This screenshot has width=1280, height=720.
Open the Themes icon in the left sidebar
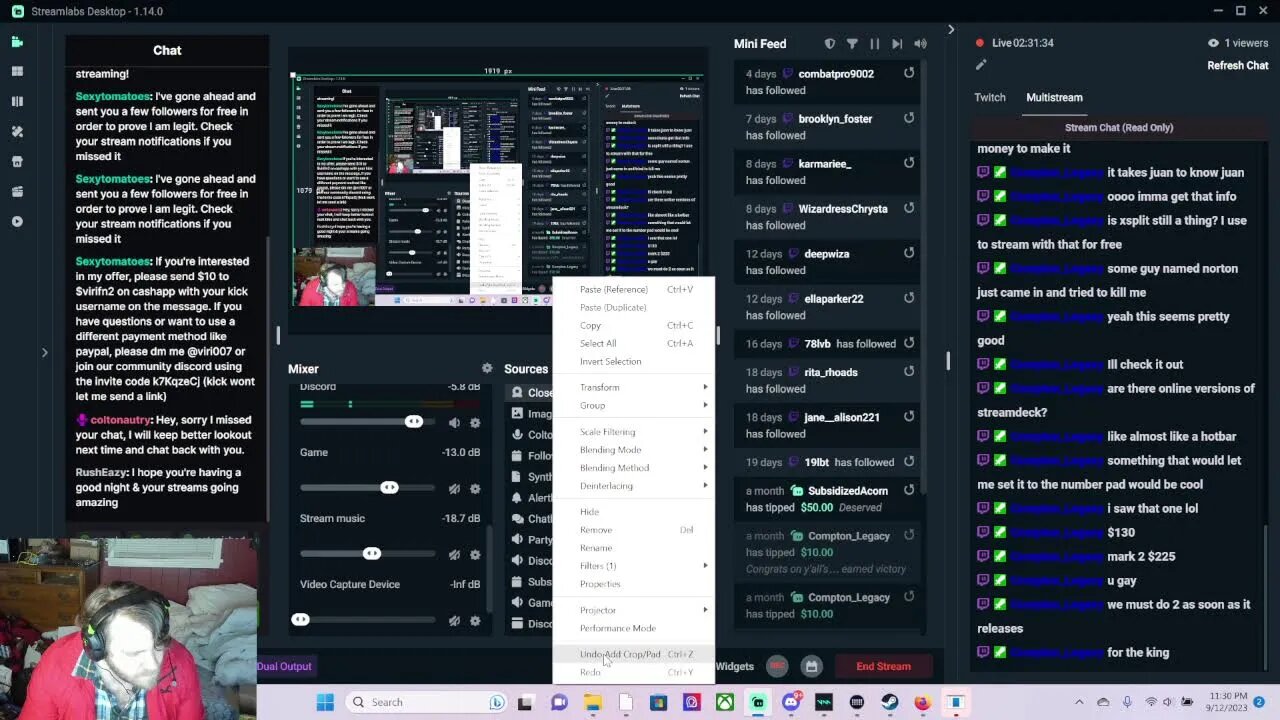(x=17, y=132)
